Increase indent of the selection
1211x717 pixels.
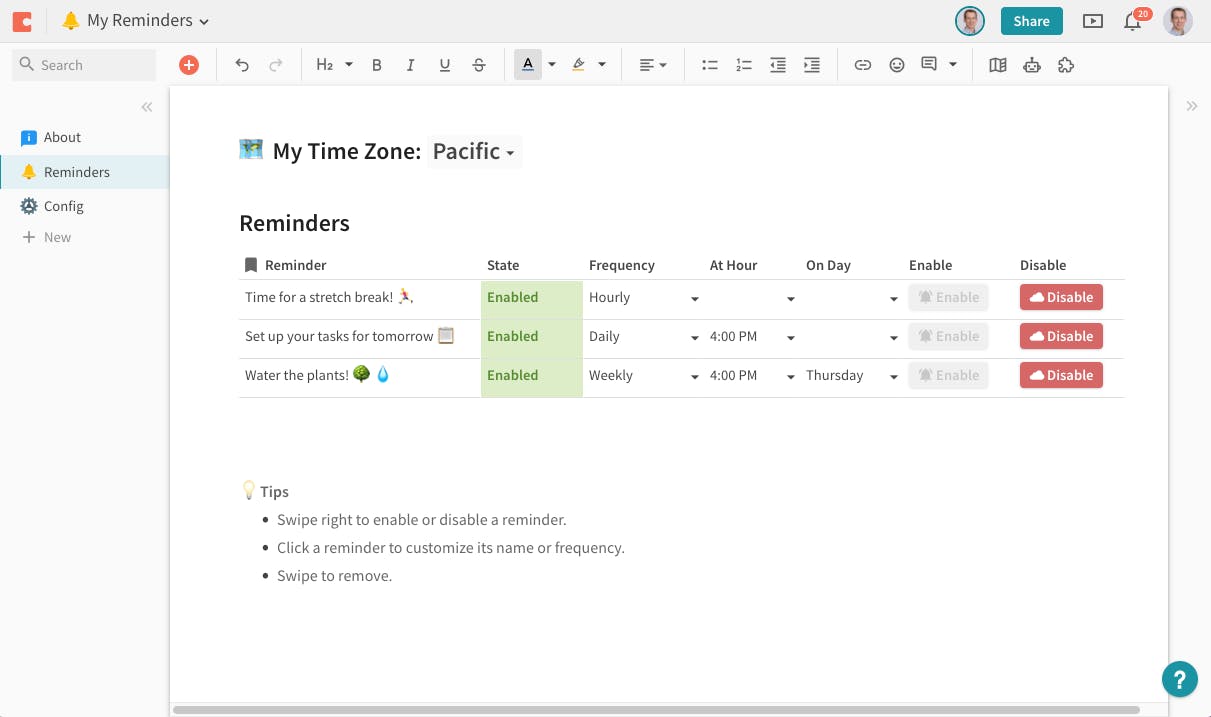(812, 65)
